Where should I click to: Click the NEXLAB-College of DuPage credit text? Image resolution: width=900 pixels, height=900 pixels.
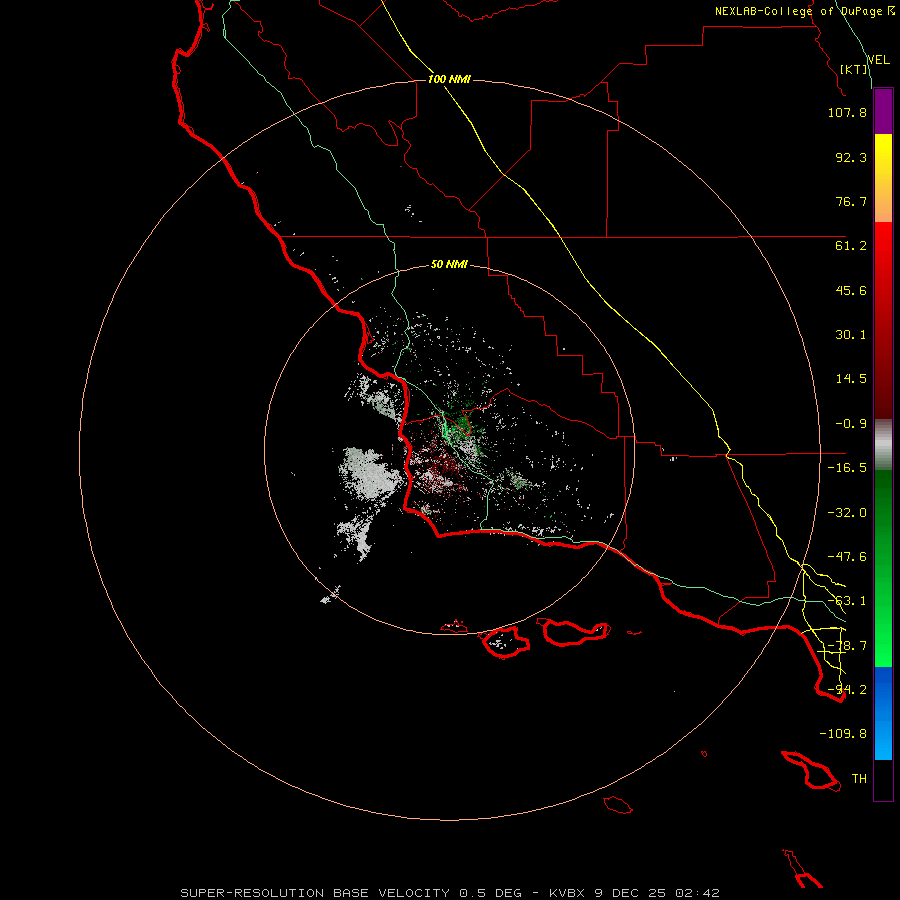coord(804,11)
